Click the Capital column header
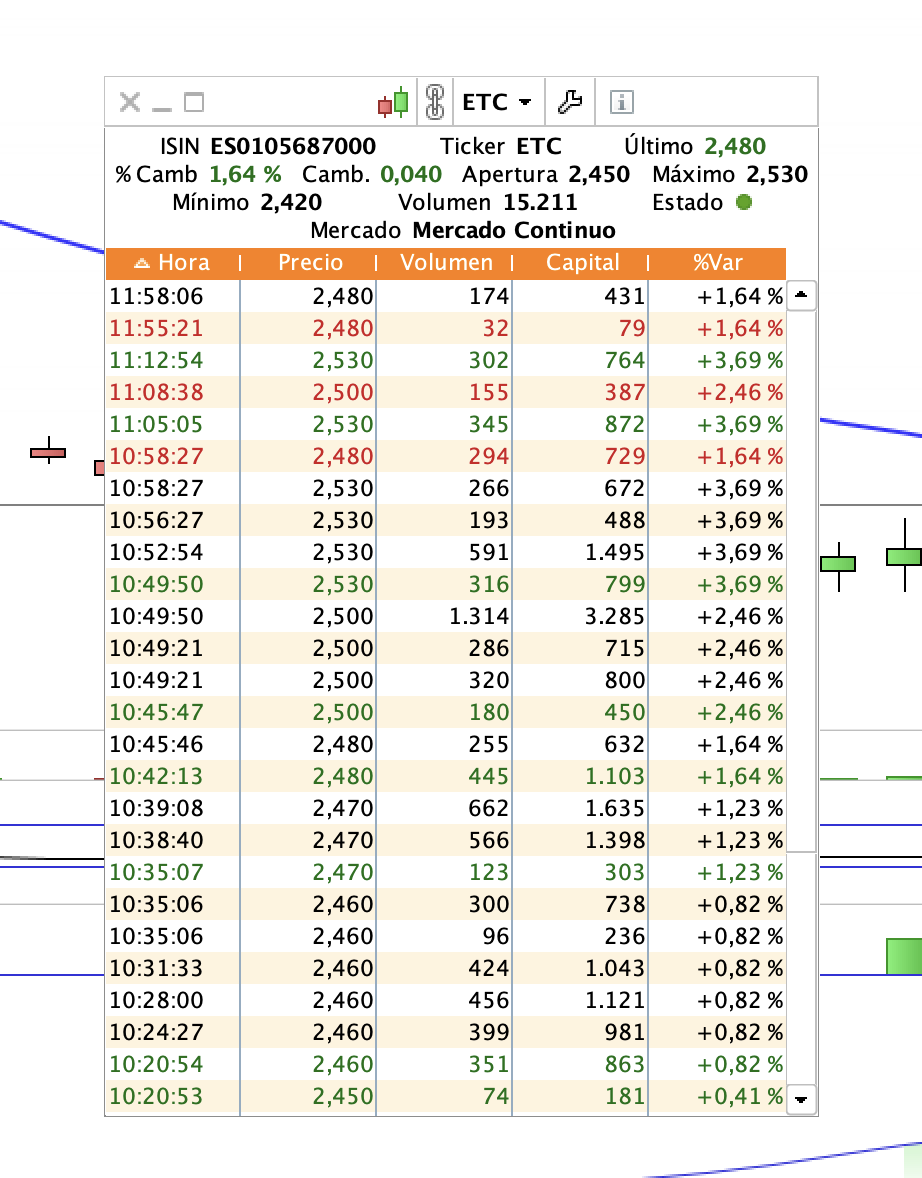Image resolution: width=922 pixels, height=1178 pixels. tap(582, 263)
